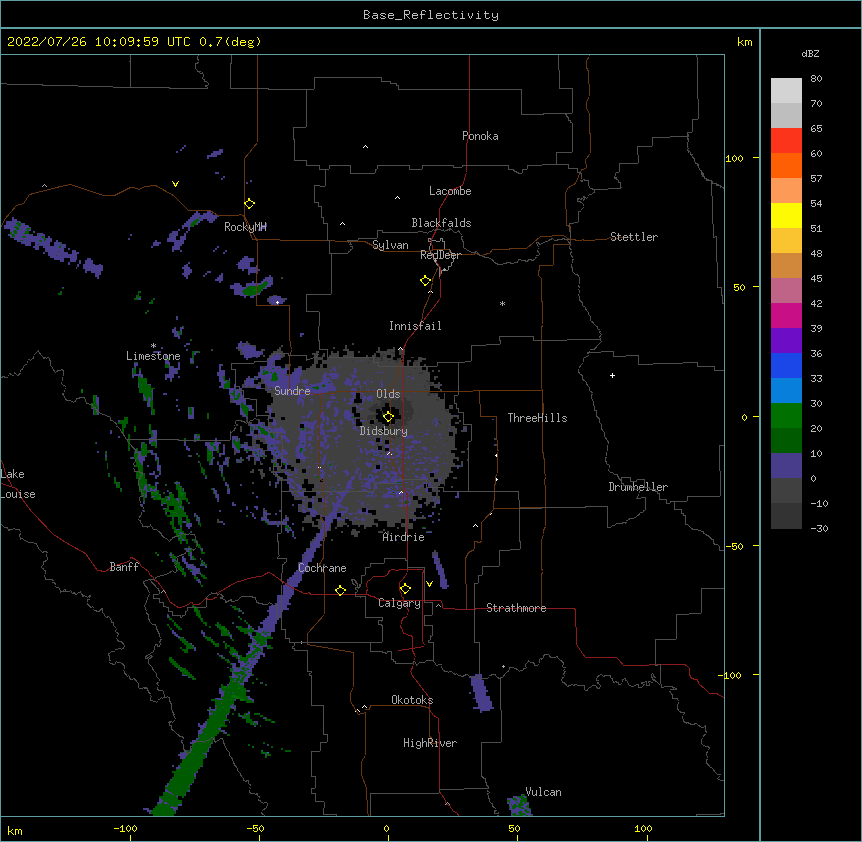Click the Drumheller label
The height and width of the screenshot is (842, 862).
[x=638, y=487]
